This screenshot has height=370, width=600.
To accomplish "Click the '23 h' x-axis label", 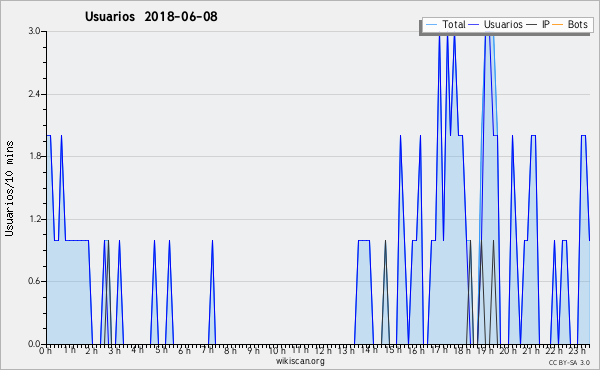I will [577, 351].
